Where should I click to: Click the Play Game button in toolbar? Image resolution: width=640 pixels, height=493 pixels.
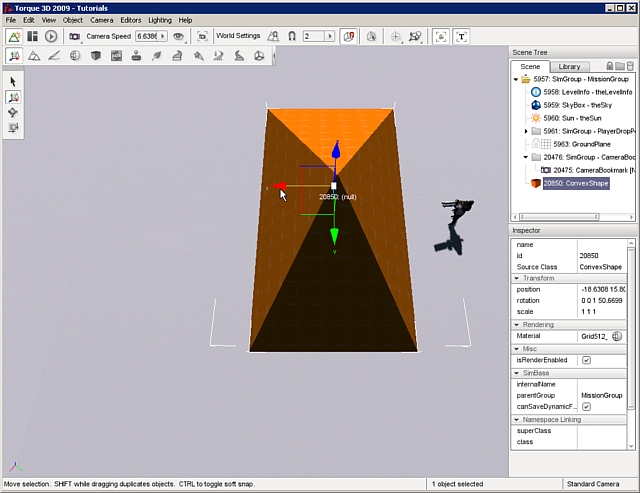51,36
